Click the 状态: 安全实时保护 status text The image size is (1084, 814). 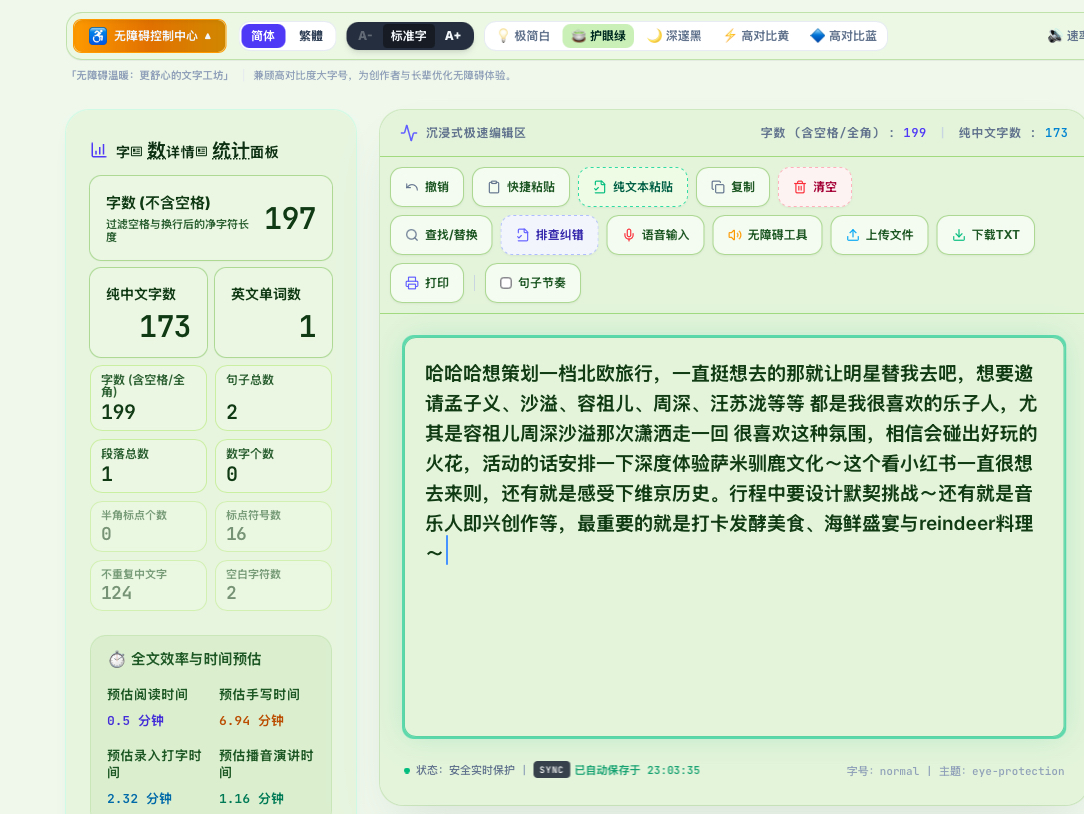(x=465, y=770)
